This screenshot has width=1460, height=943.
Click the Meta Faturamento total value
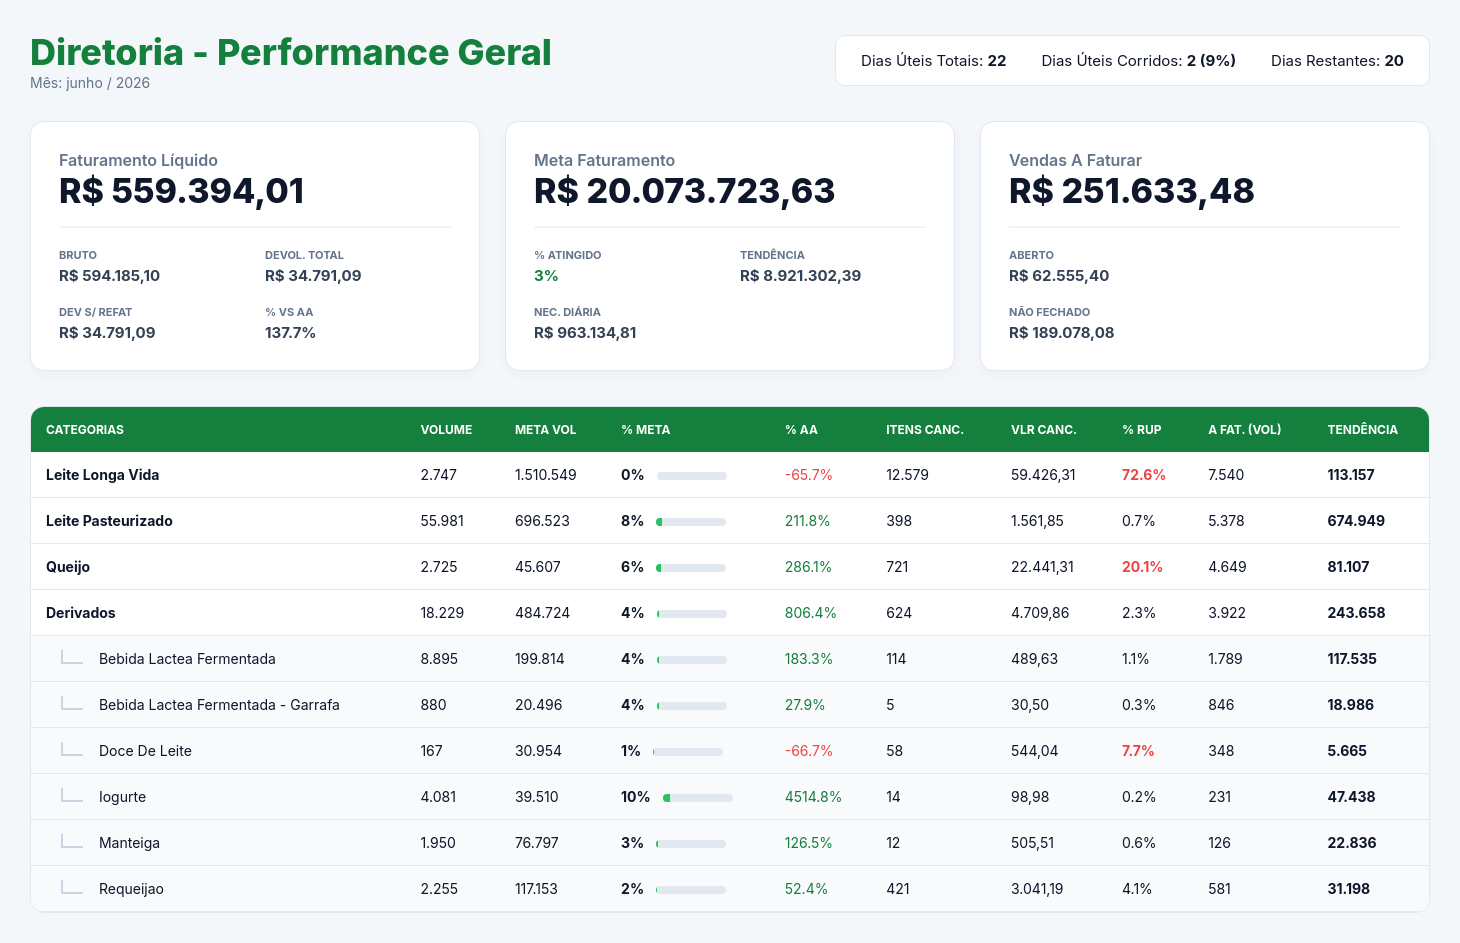[684, 191]
